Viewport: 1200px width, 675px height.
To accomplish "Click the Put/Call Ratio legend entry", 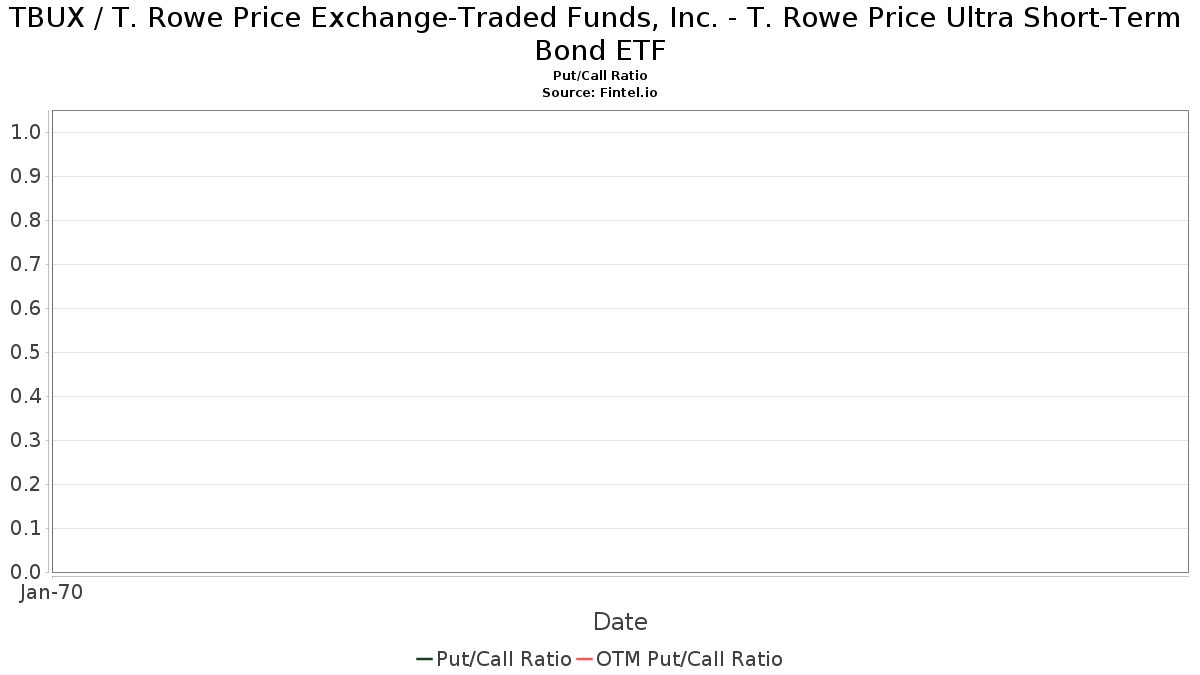I will (494, 659).
